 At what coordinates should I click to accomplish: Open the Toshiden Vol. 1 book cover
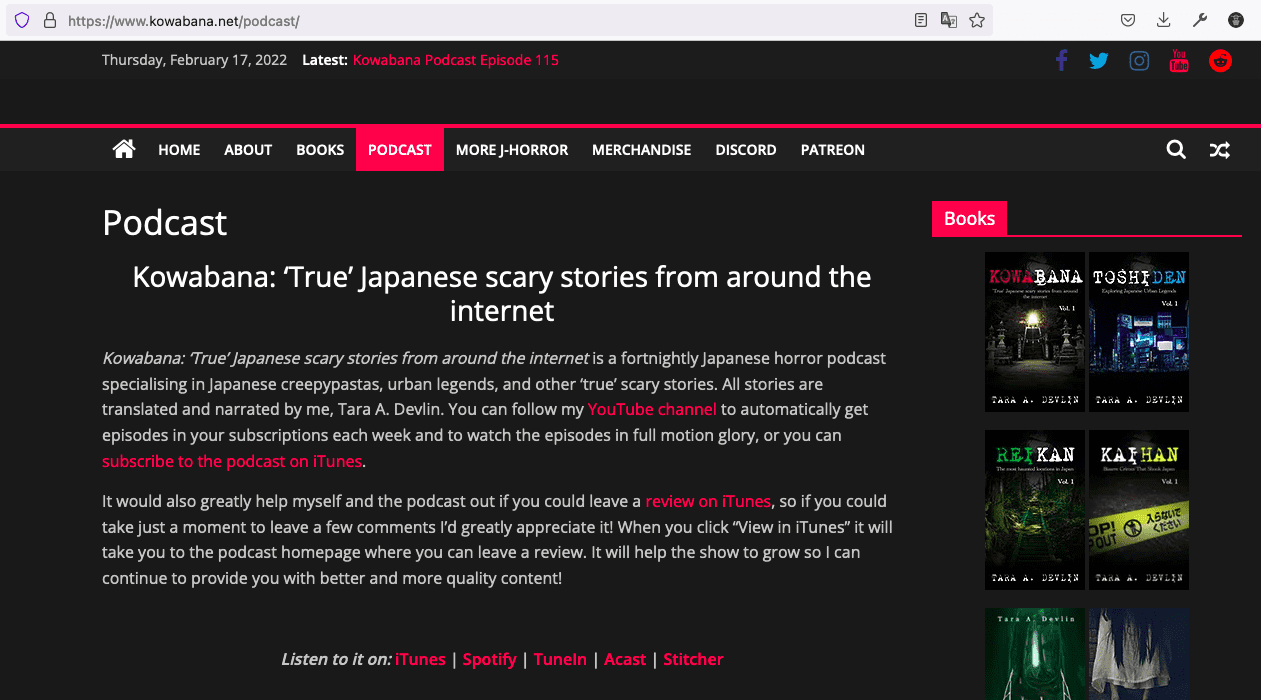point(1139,332)
